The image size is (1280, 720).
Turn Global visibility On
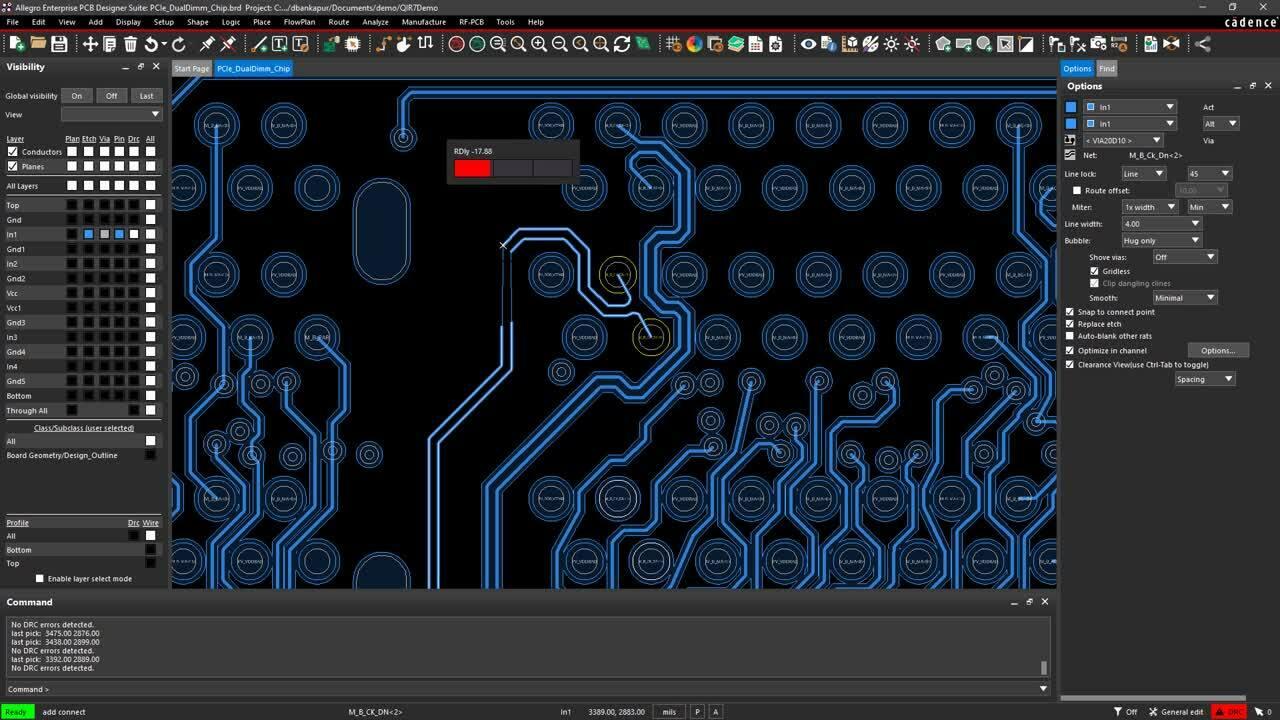[x=76, y=96]
